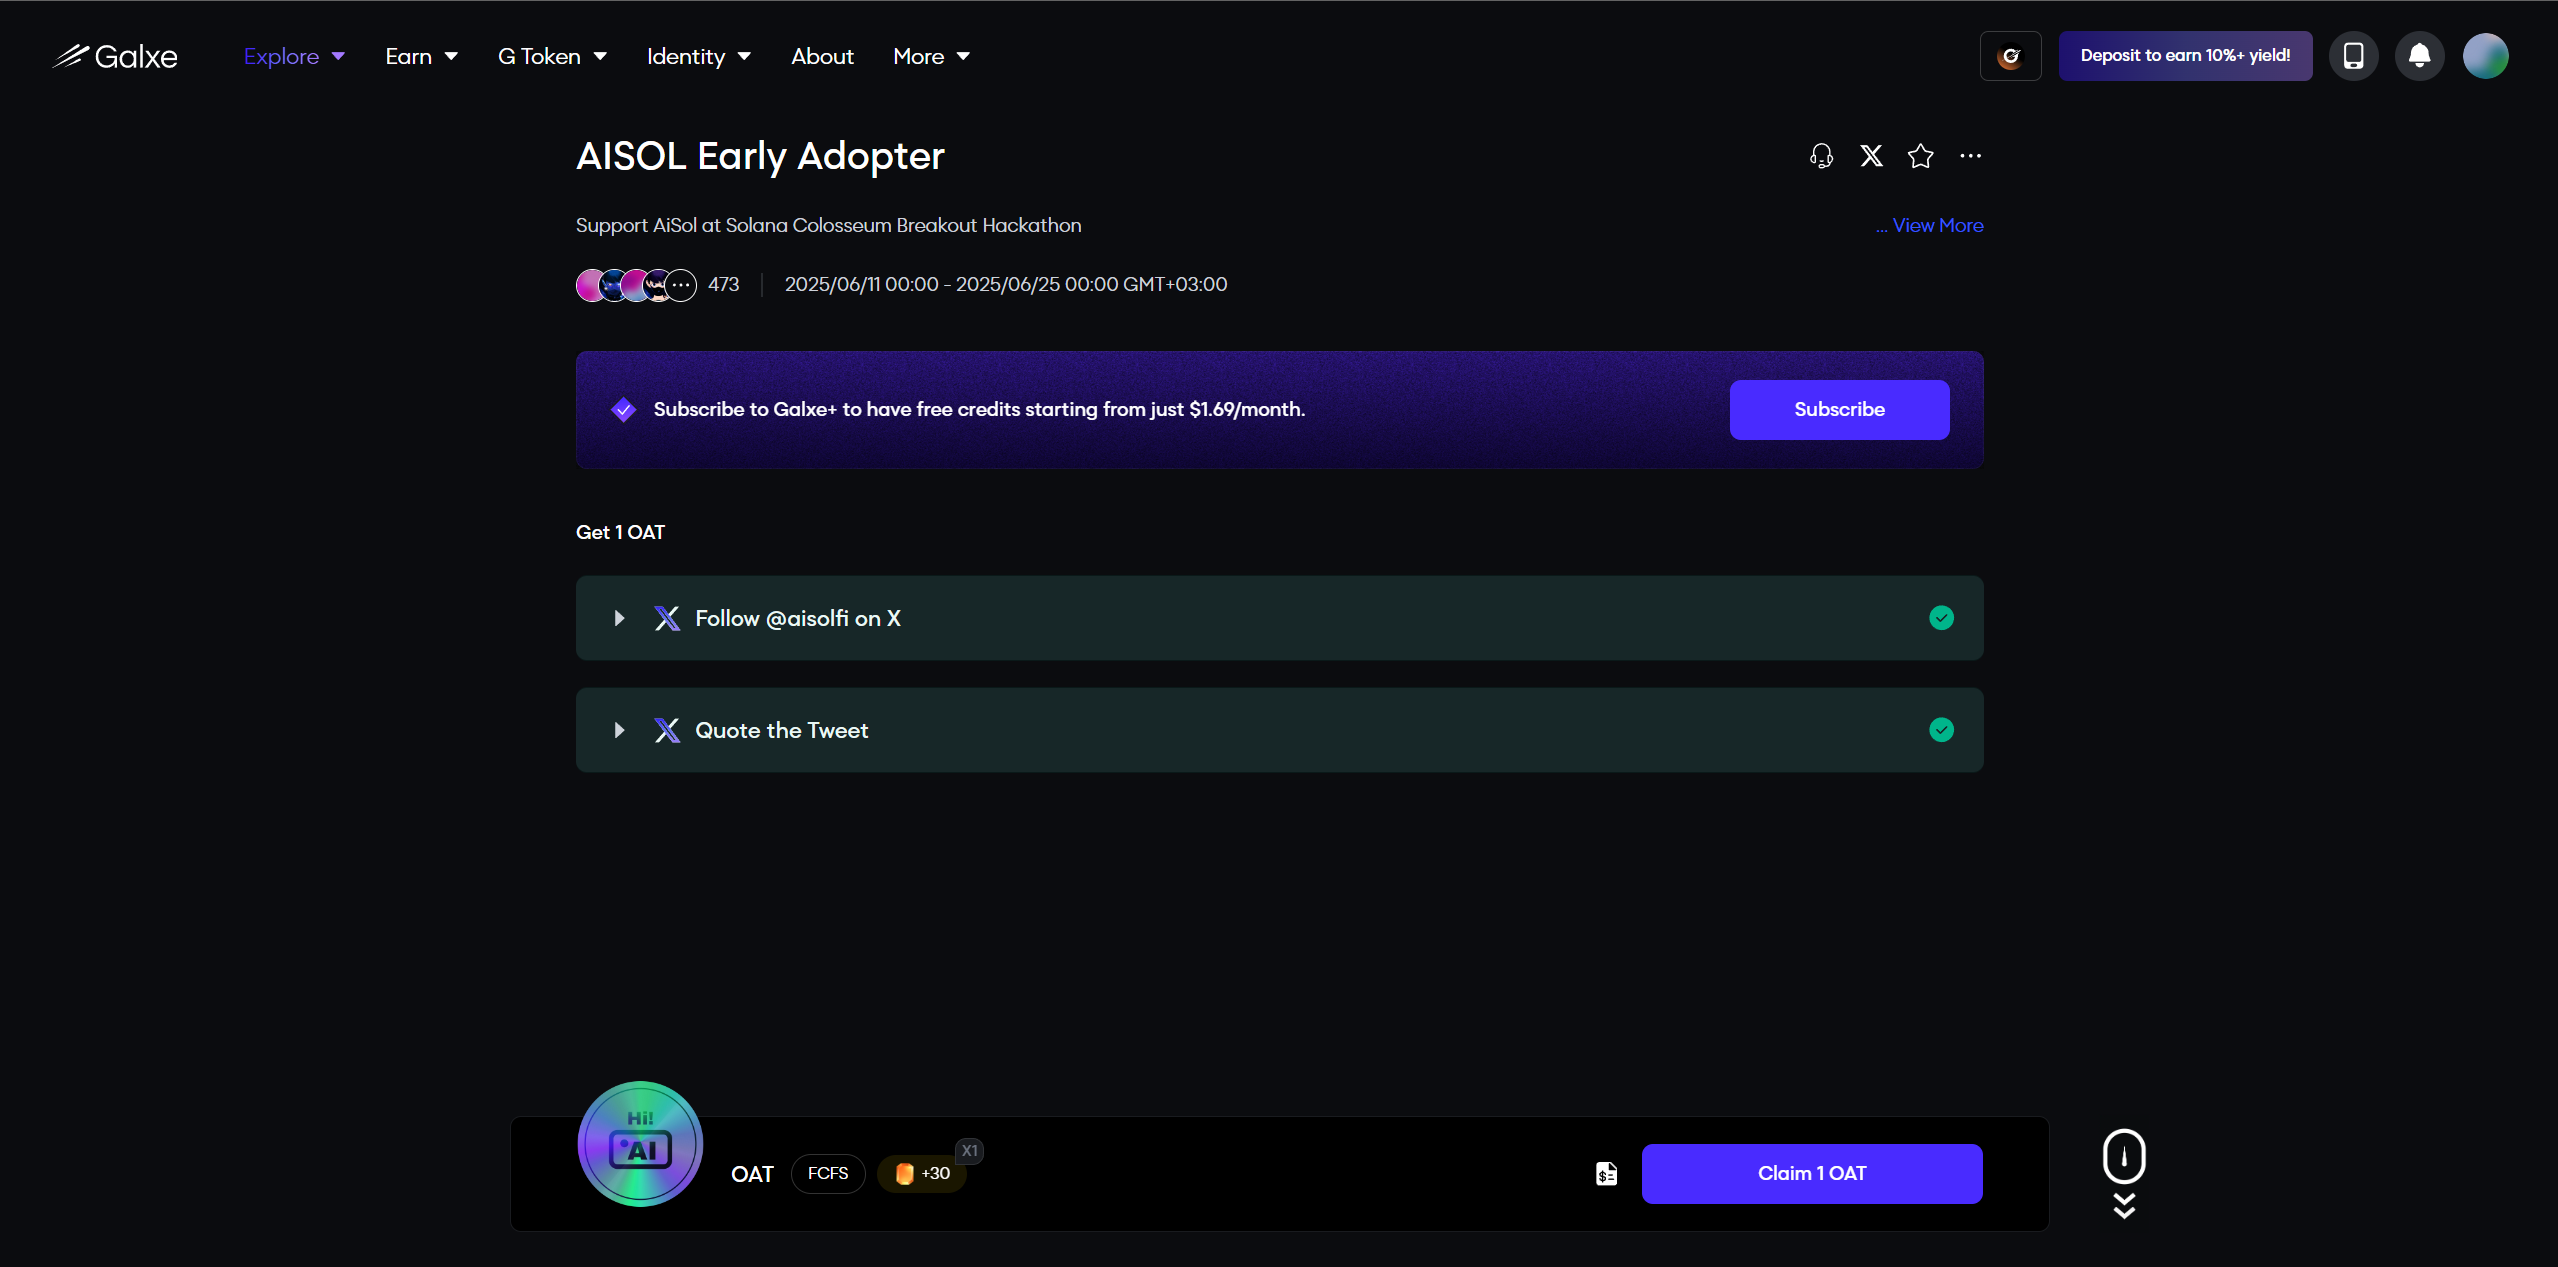2558x1267 pixels.
Task: Open notifications bell
Action: tap(2419, 56)
